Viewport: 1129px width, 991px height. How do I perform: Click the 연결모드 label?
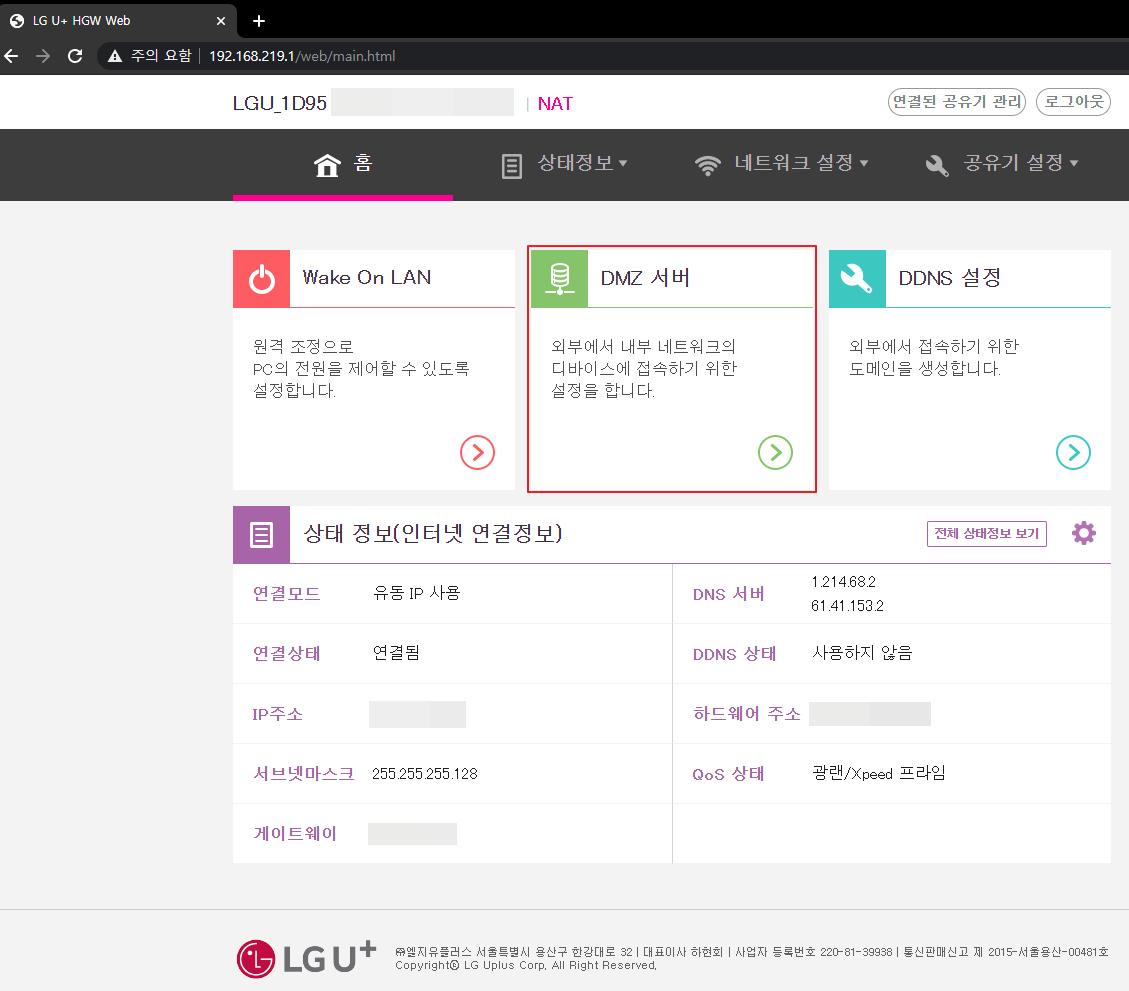tap(287, 593)
